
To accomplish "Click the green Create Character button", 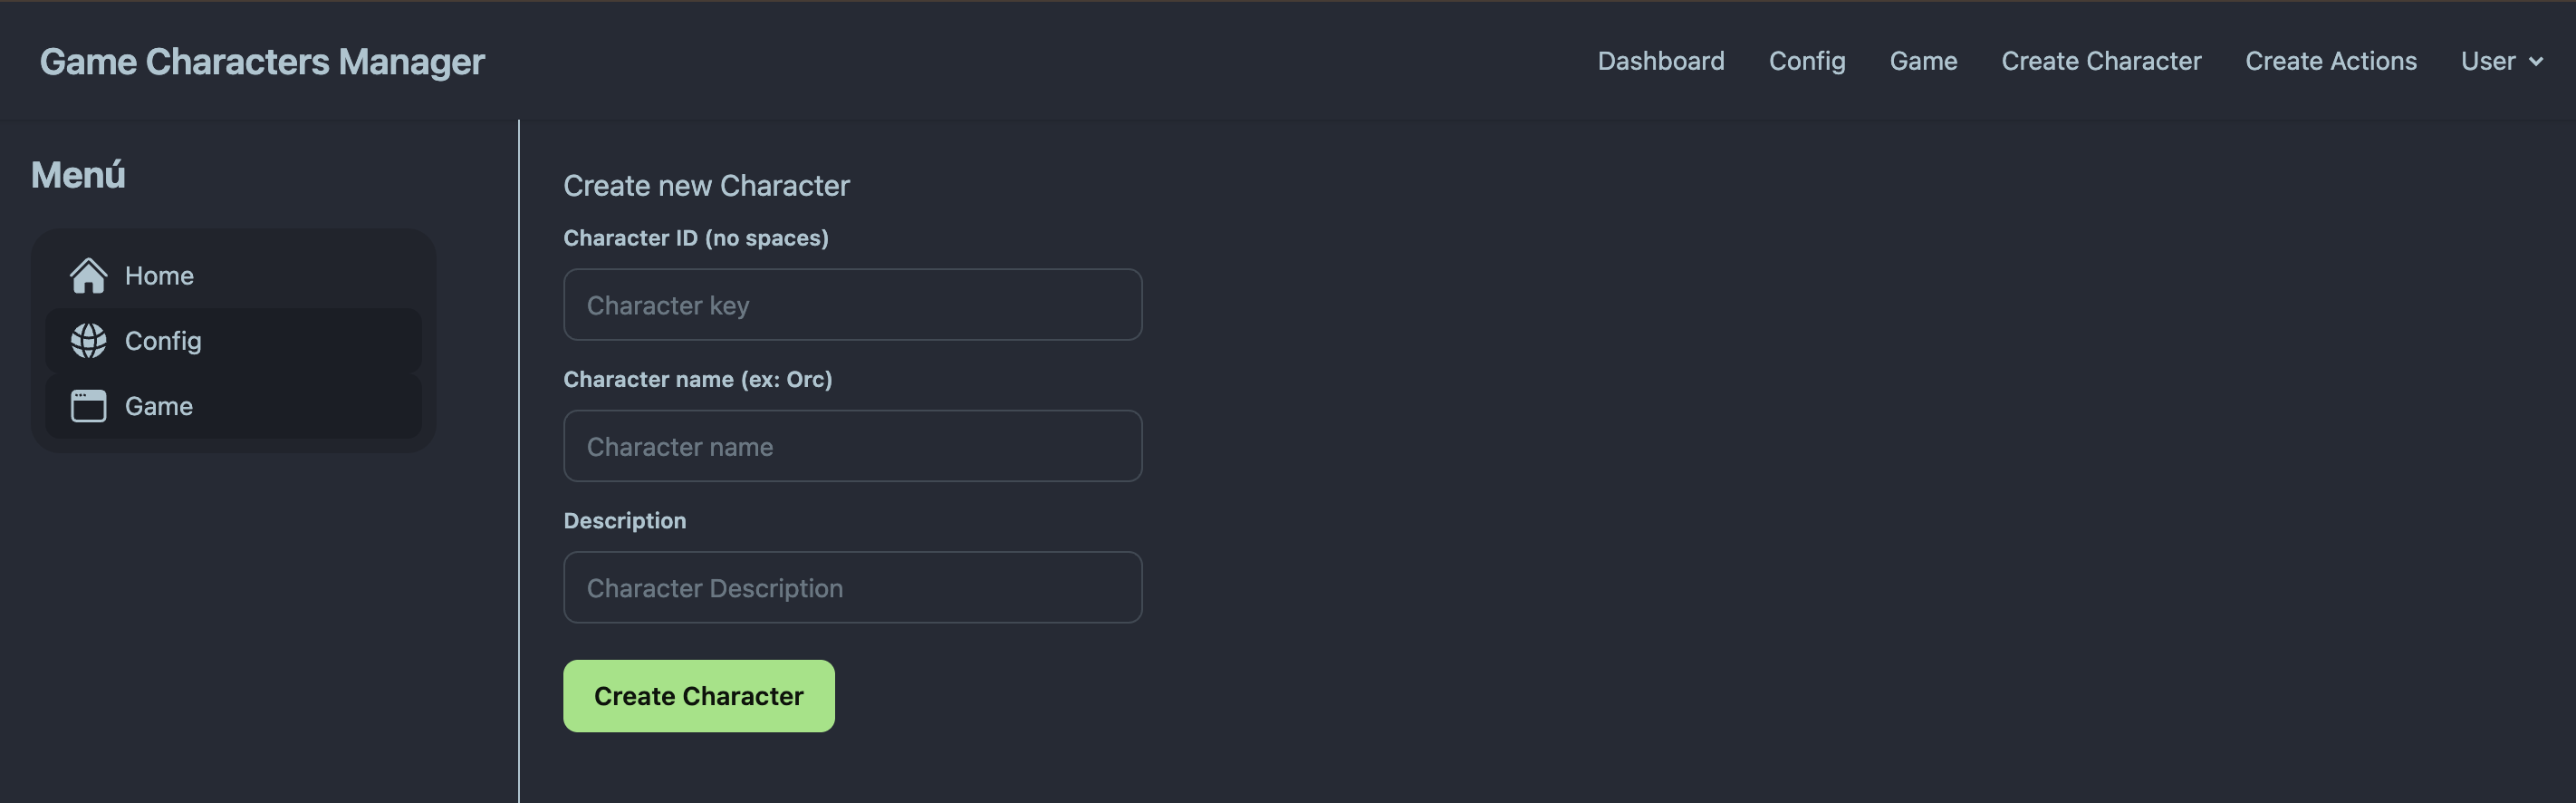I will coord(698,696).
